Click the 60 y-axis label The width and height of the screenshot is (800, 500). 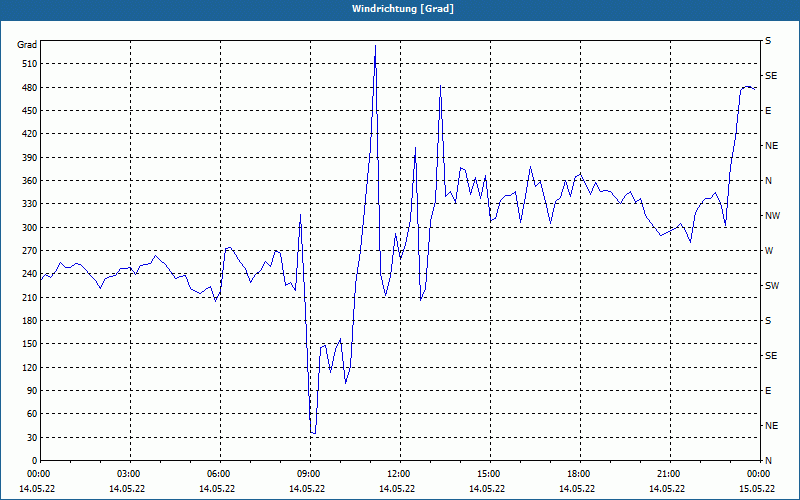(x=32, y=414)
